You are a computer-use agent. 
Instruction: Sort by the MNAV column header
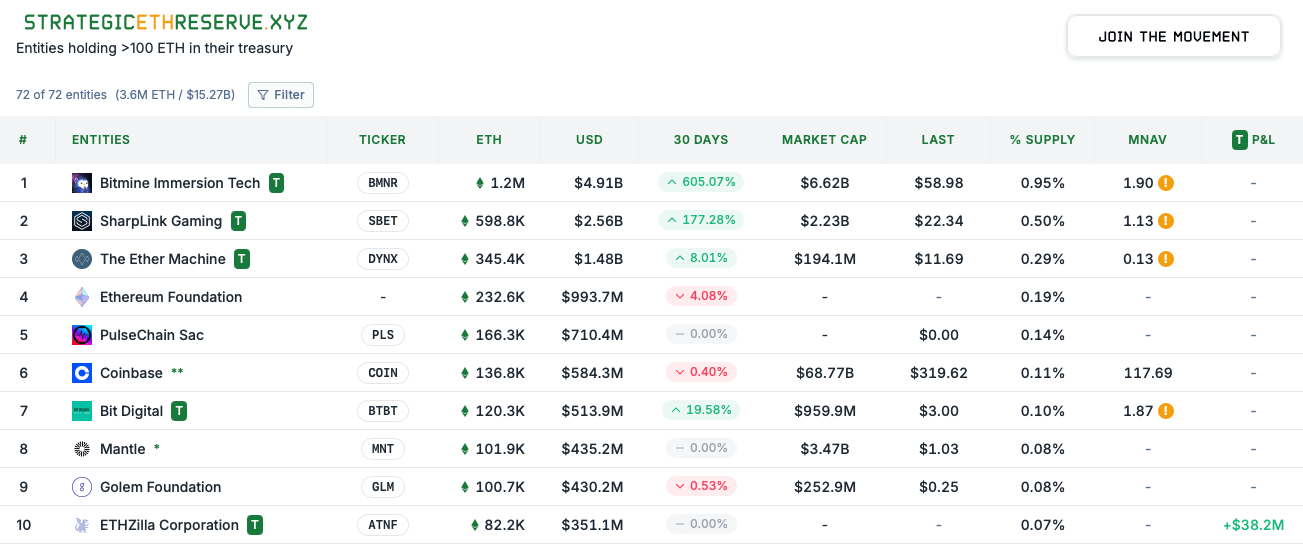[x=1148, y=140]
